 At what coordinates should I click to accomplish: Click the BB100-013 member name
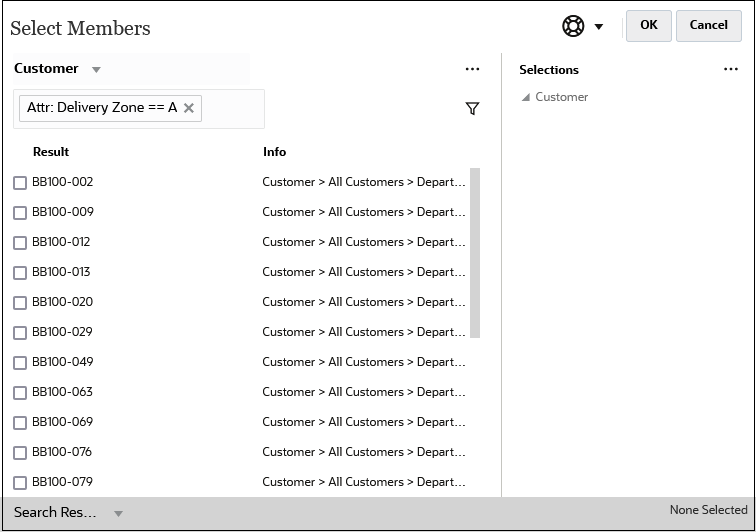click(x=61, y=272)
